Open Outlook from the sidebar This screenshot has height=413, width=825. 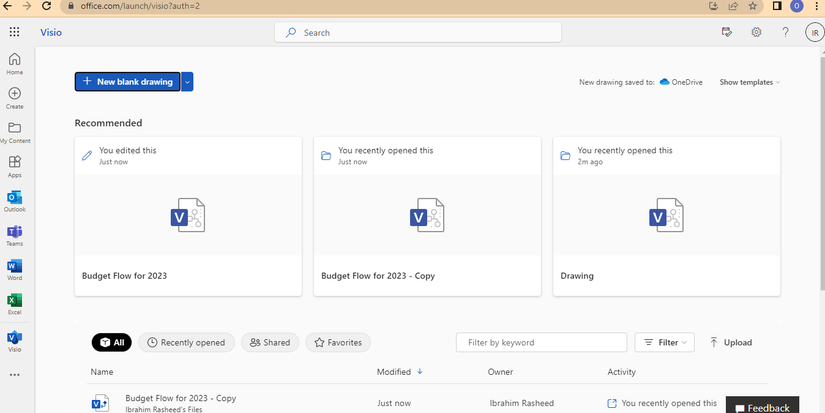(15, 198)
